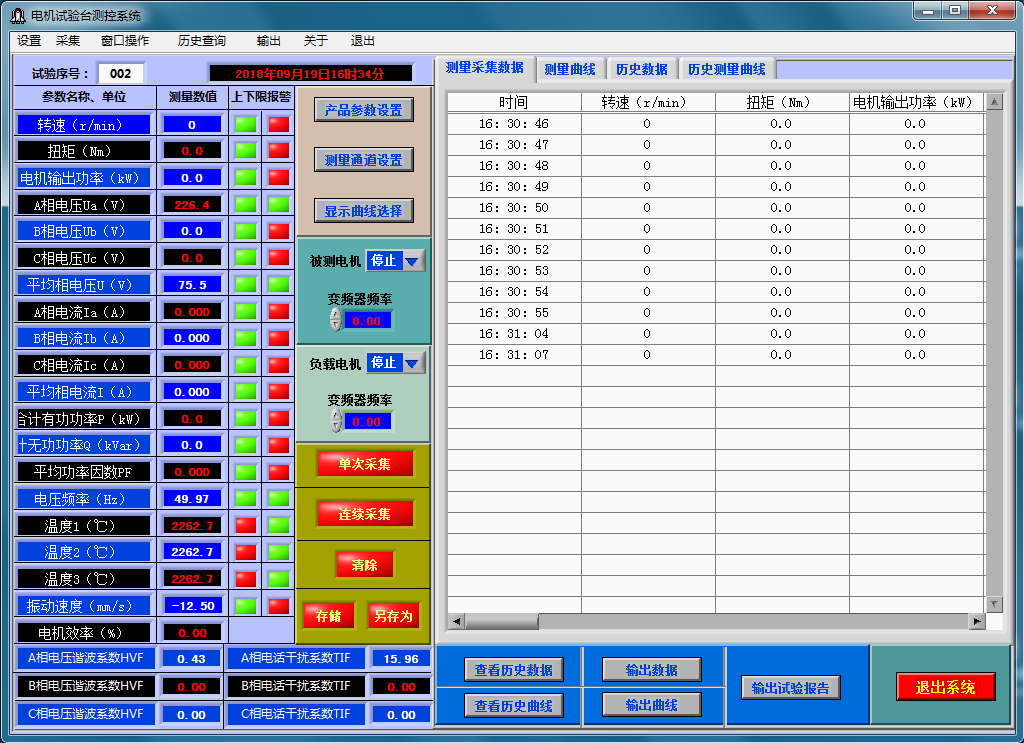Click the motor test system title bar icon
The width and height of the screenshot is (1024, 743).
[17, 15]
